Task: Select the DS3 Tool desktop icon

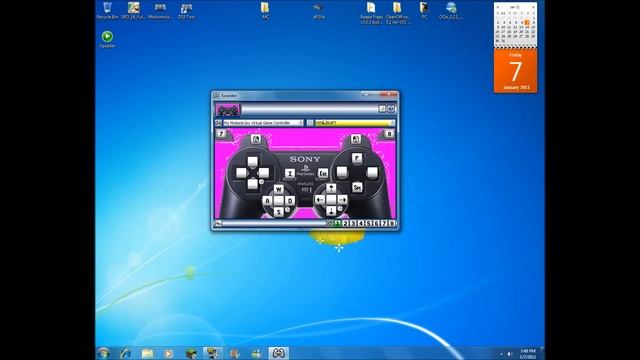Action: pos(187,11)
